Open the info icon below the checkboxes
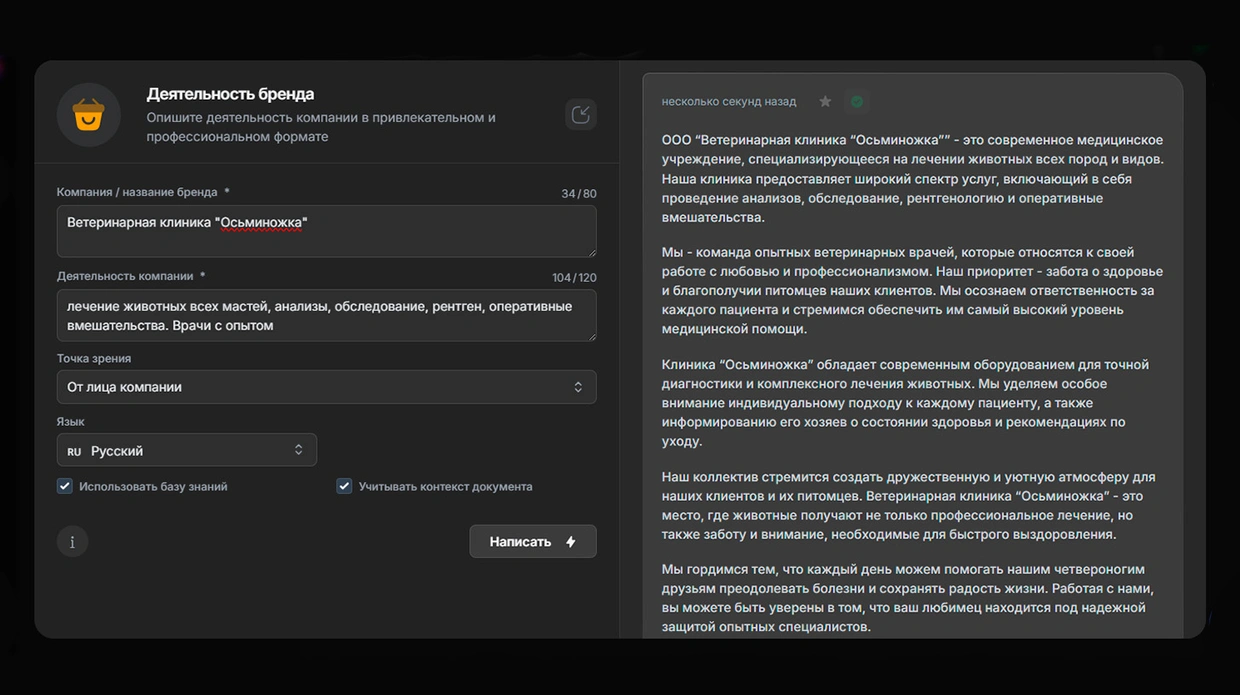The height and width of the screenshot is (695, 1240). point(72,541)
